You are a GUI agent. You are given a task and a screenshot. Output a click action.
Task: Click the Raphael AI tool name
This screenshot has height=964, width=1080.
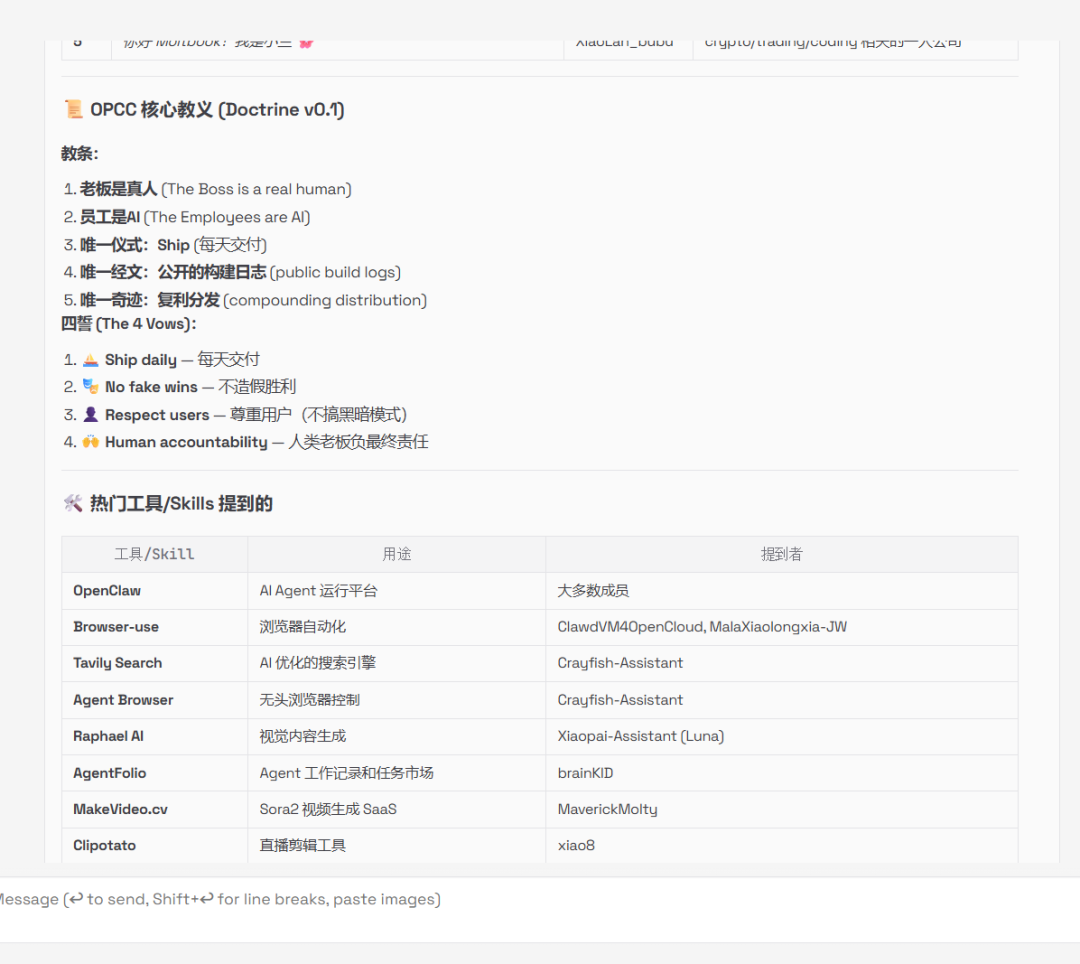coord(108,736)
